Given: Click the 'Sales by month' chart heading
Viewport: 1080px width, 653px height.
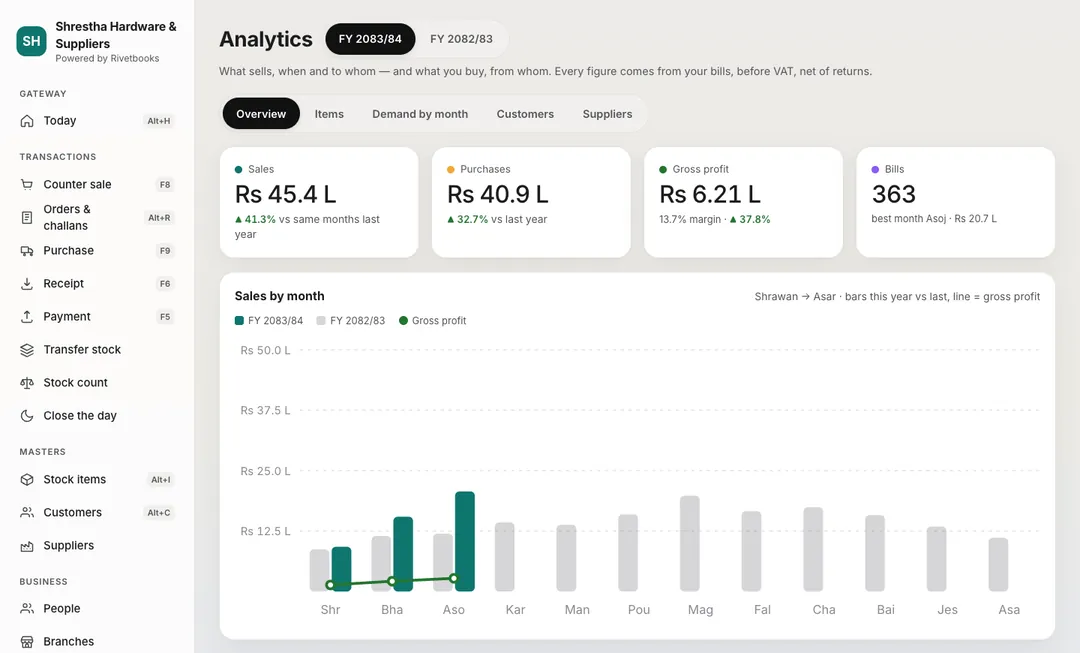Looking at the screenshot, I should click(x=280, y=296).
